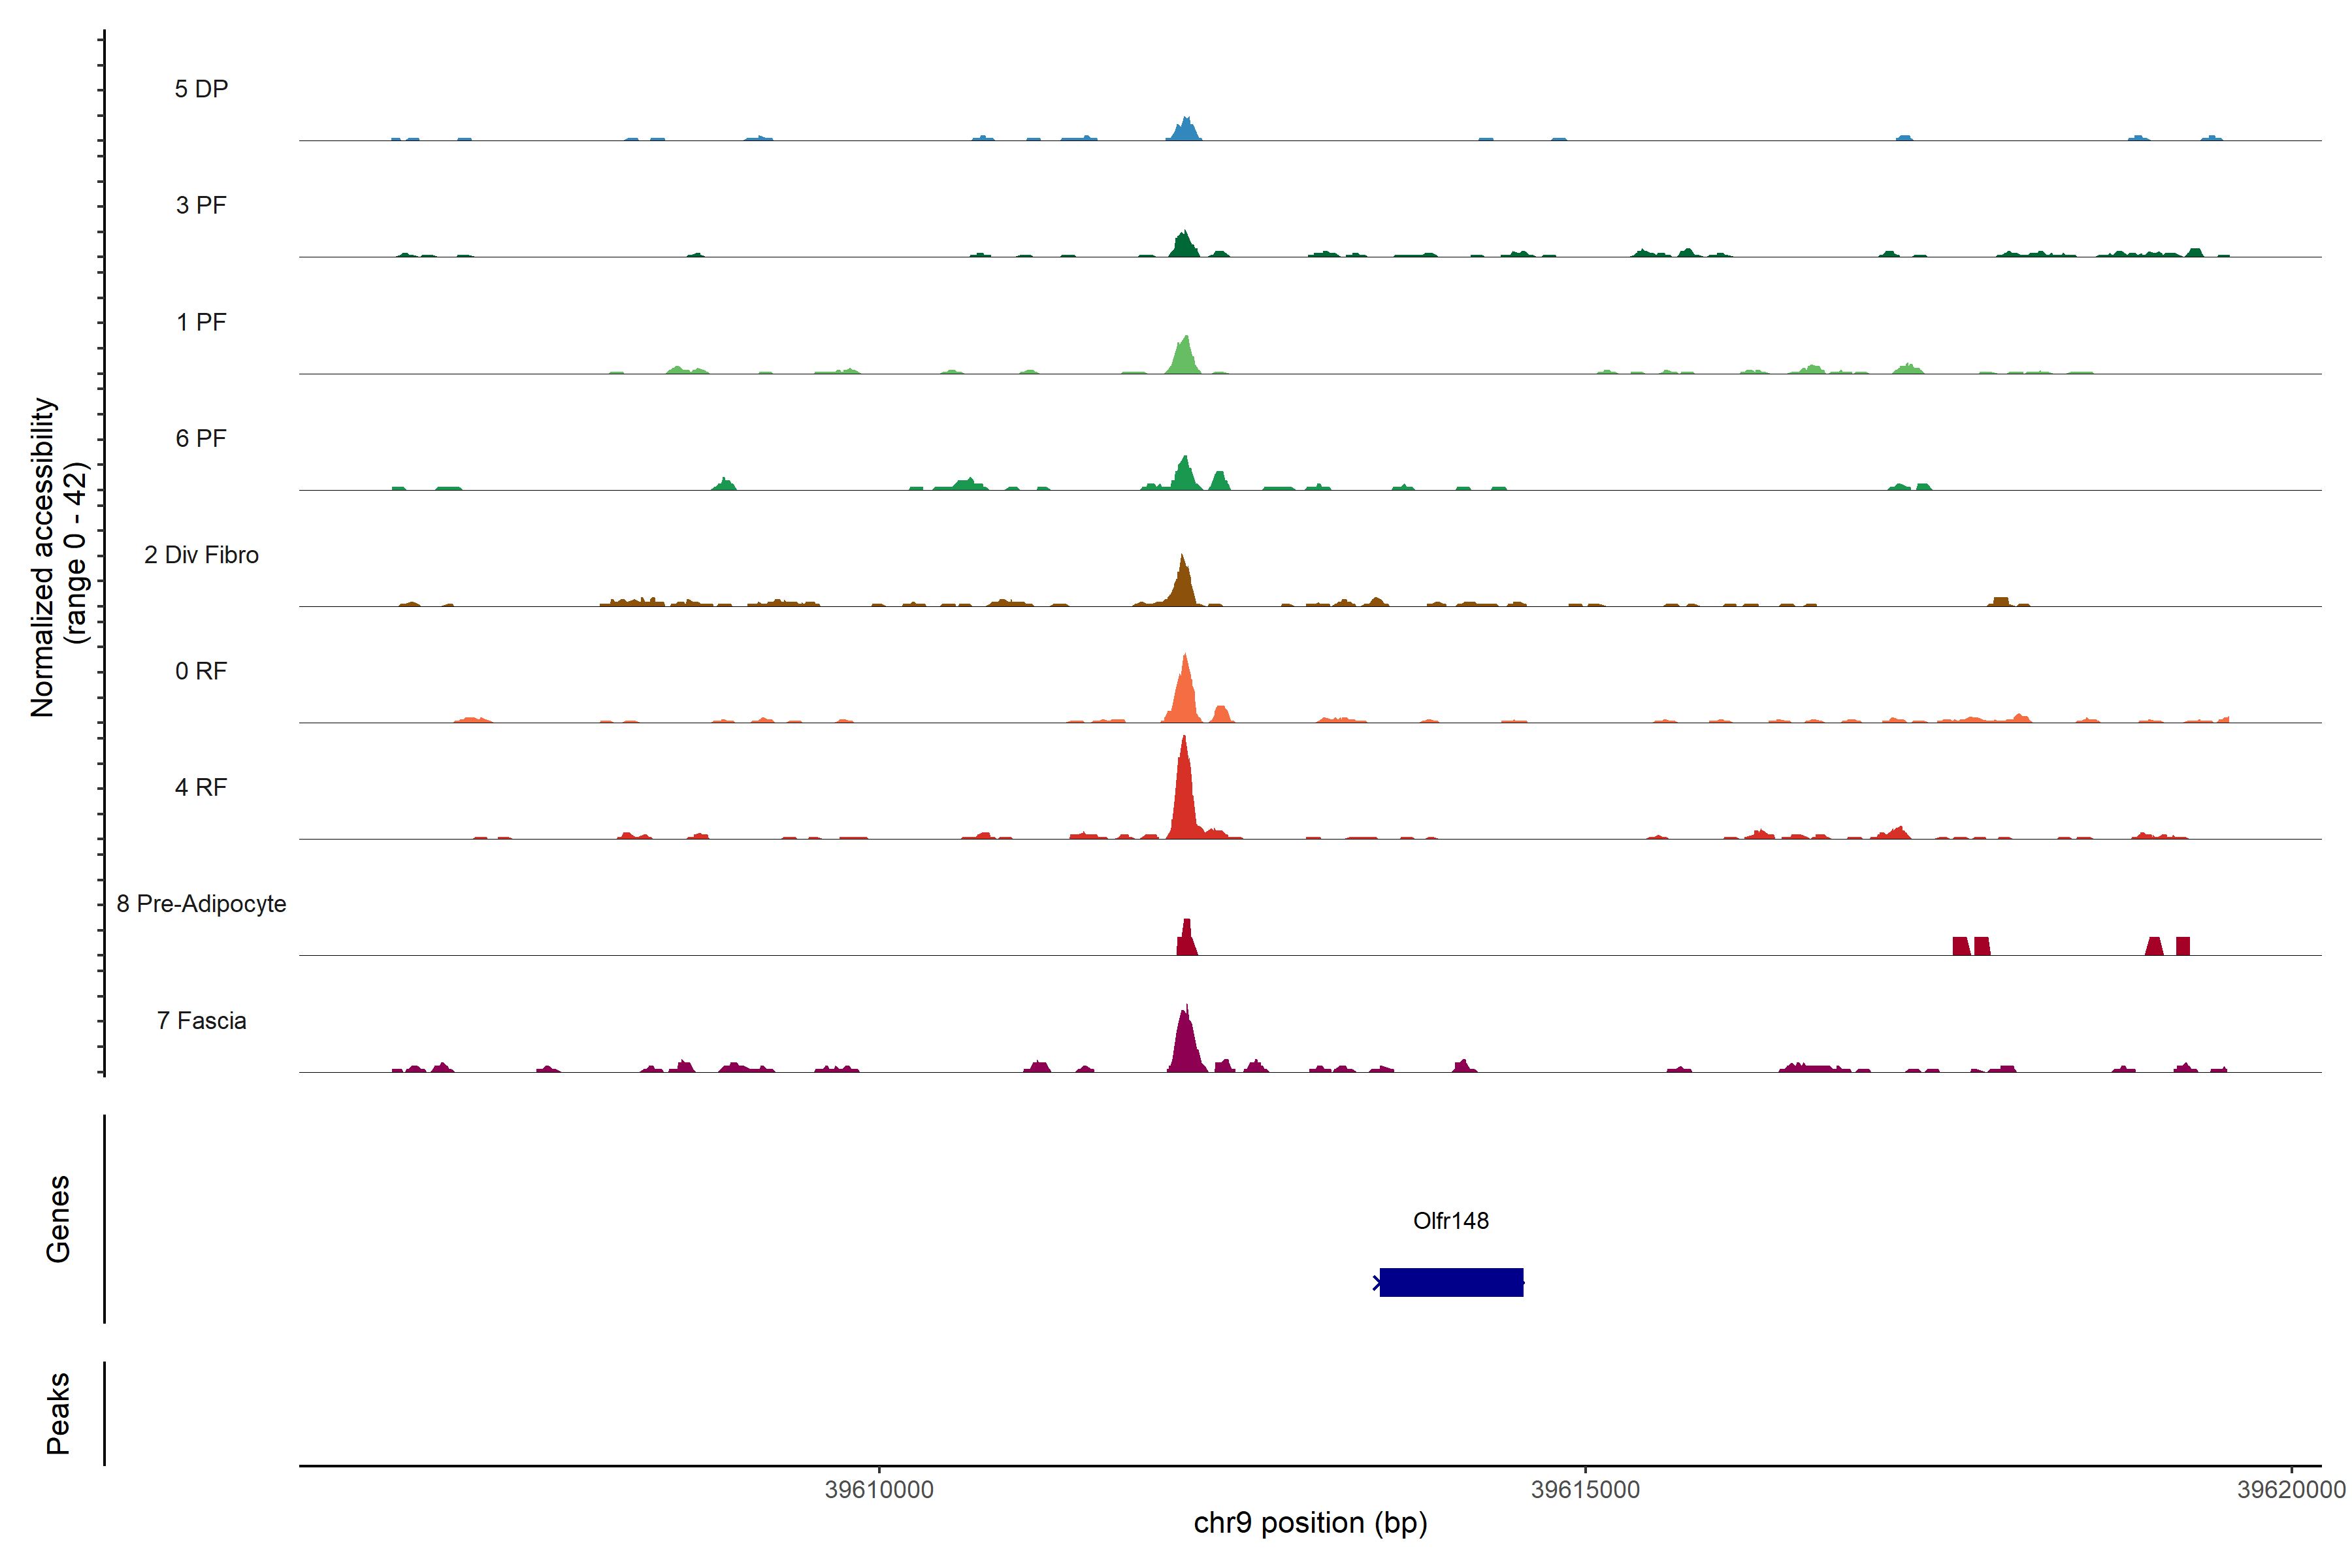The image size is (2352, 1568).
Task: Click the Olfr148 gene label
Action: [x=1450, y=1220]
